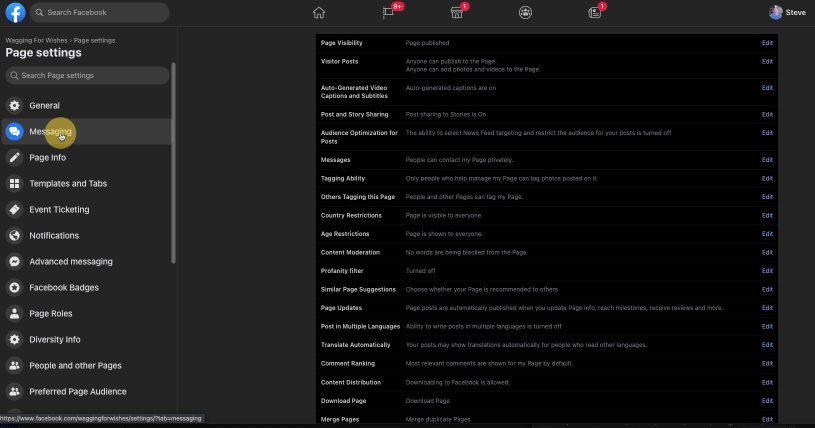Open Templates and Tabs section
815x428 pixels.
click(x=86, y=184)
